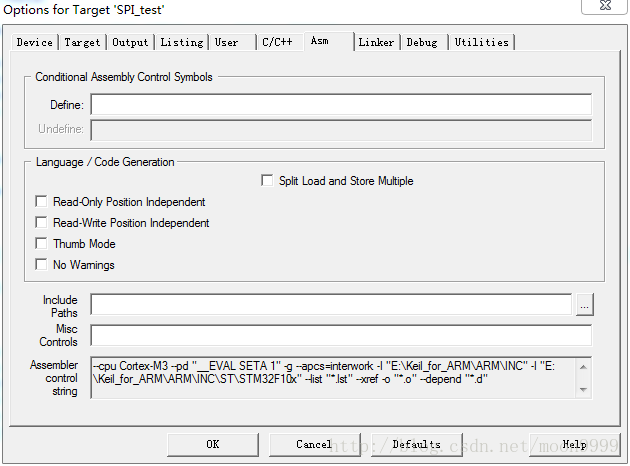
Task: Click the Define input field
Action: (x=341, y=104)
